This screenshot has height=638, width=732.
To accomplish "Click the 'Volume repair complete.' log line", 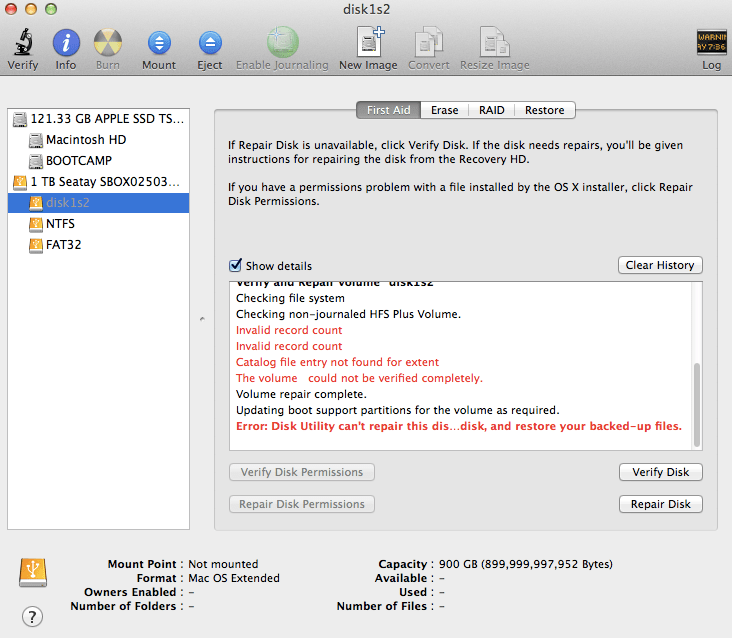I will [301, 394].
